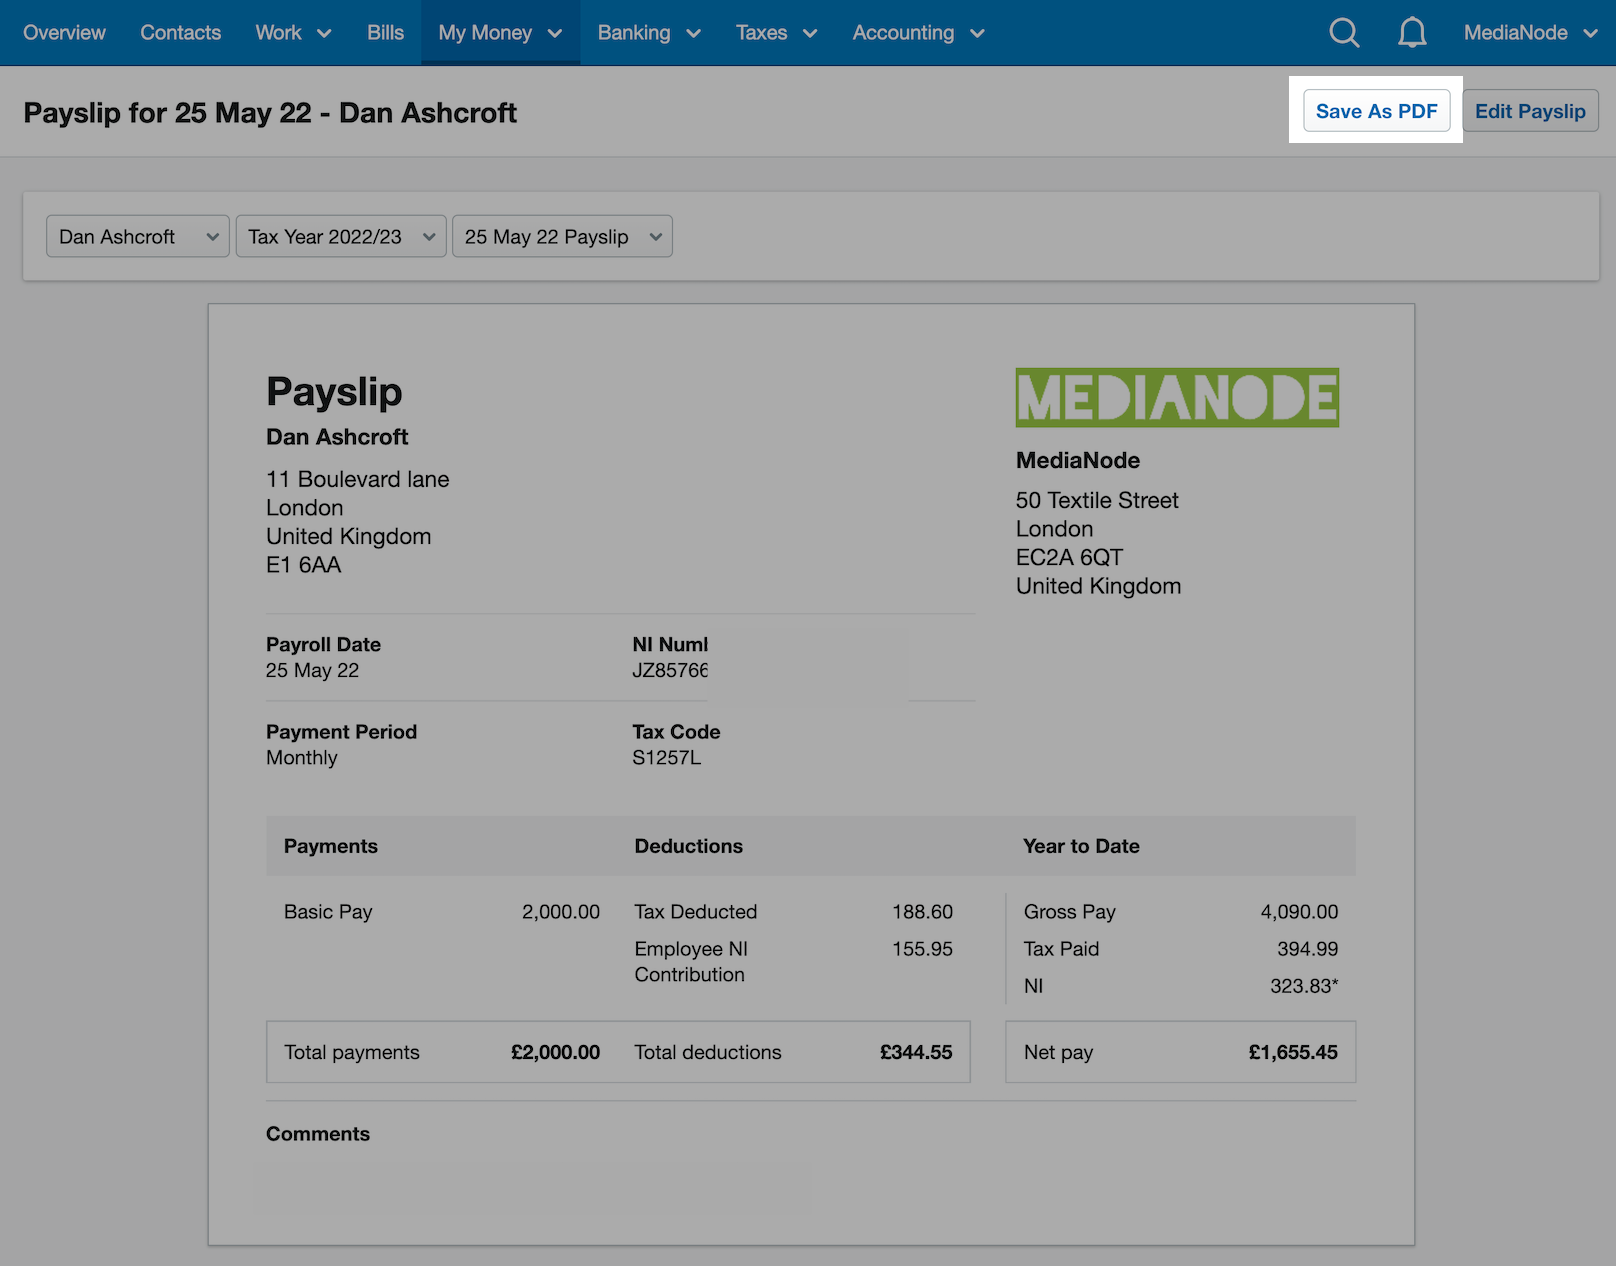
Task: Open the search magnifier icon
Action: coord(1344,33)
